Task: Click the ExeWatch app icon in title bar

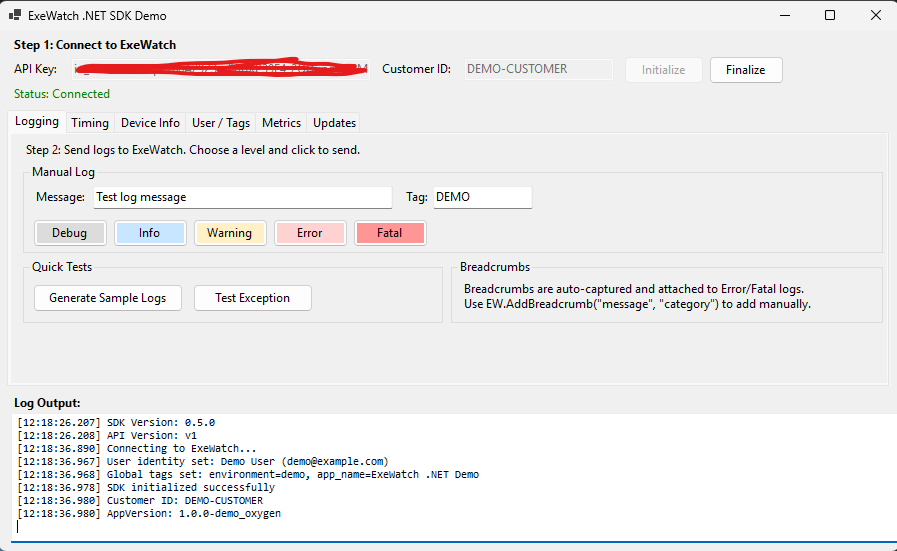Action: pos(15,15)
